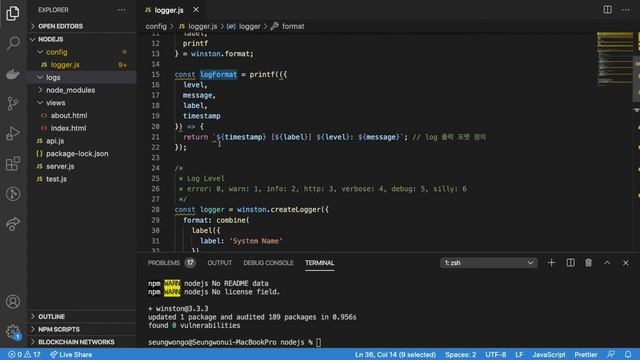Open test.js in the file tree
Screen dimensions: 640x360
[x=82, y=179]
